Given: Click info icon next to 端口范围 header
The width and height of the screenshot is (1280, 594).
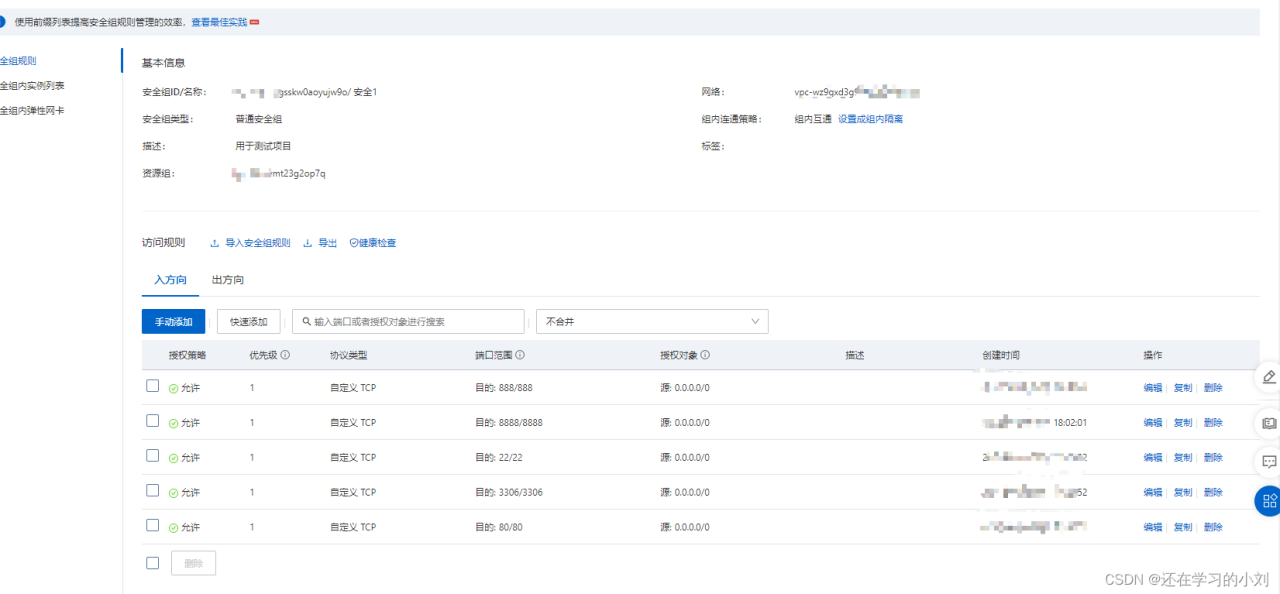Looking at the screenshot, I should (520, 355).
